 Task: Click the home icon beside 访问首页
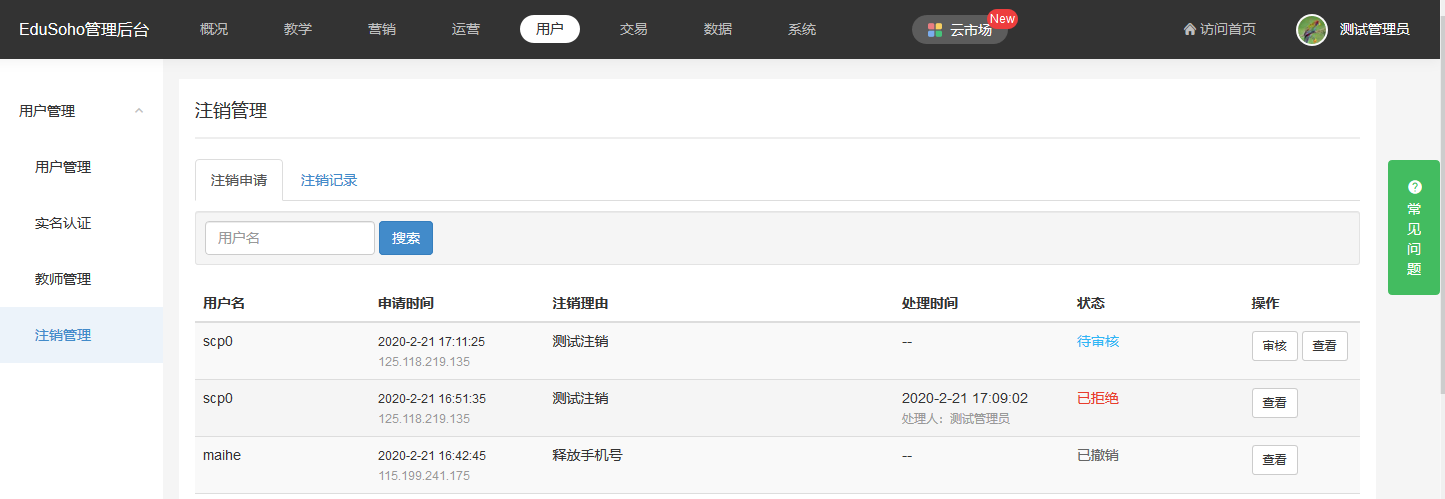click(x=1189, y=30)
